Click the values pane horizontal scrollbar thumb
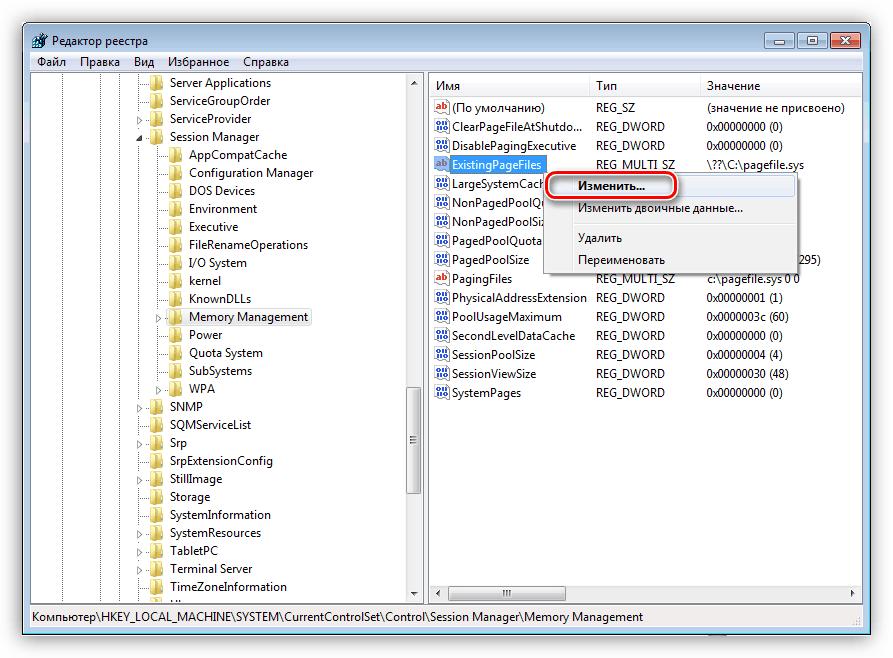This screenshot has height=658, width=893. click(x=507, y=593)
